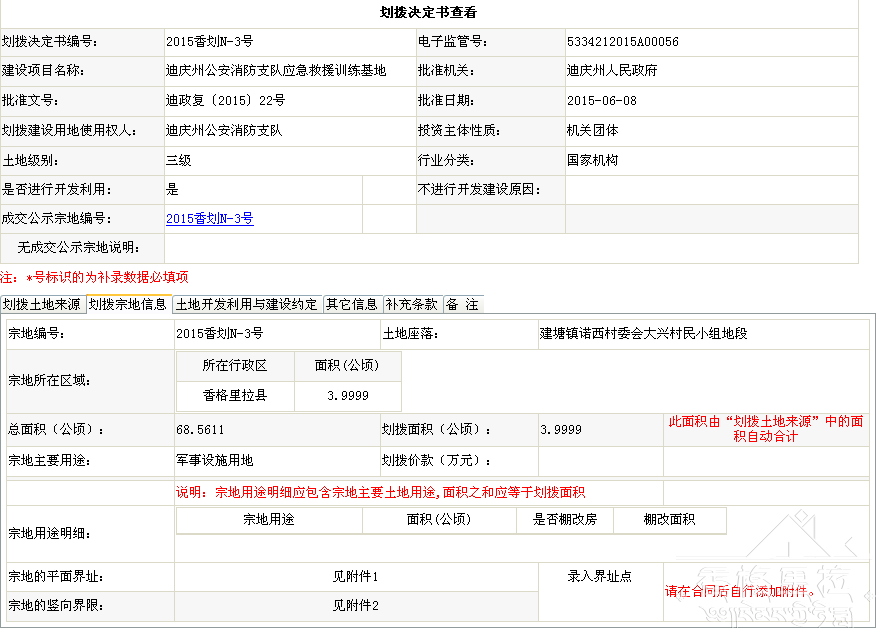Screen dimensions: 876x628
Task: Click the 批准日期 value 2015-06-08
Action: 601,101
